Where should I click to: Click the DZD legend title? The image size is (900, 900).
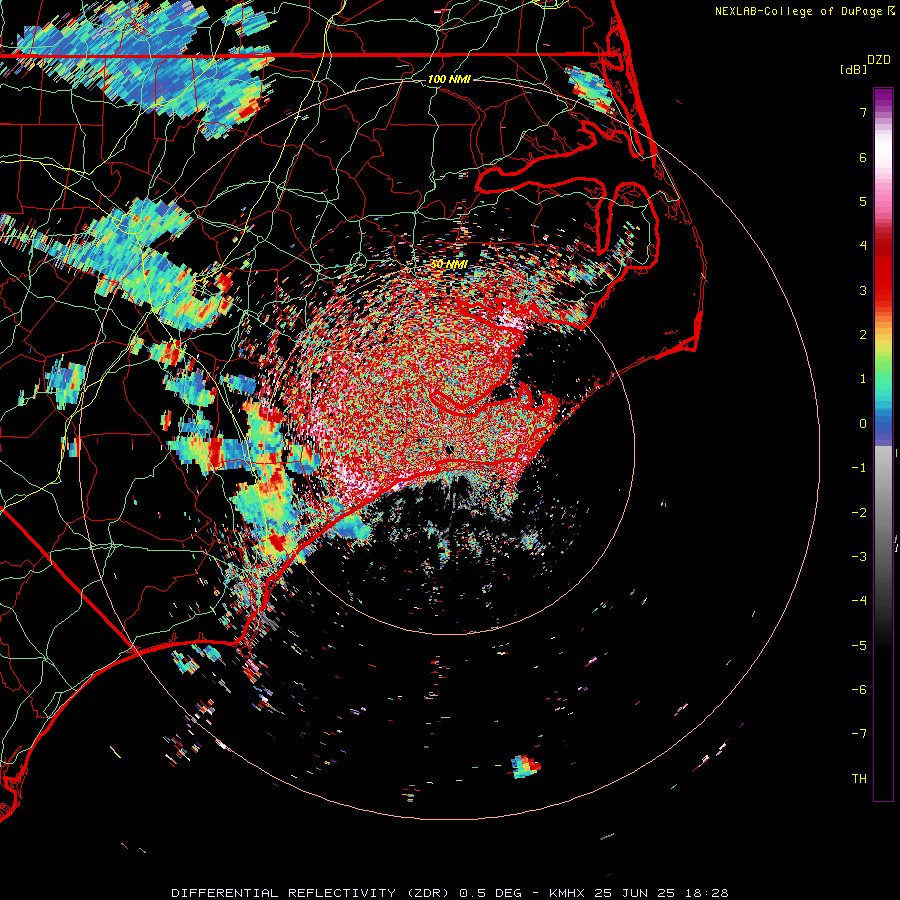(x=879, y=60)
